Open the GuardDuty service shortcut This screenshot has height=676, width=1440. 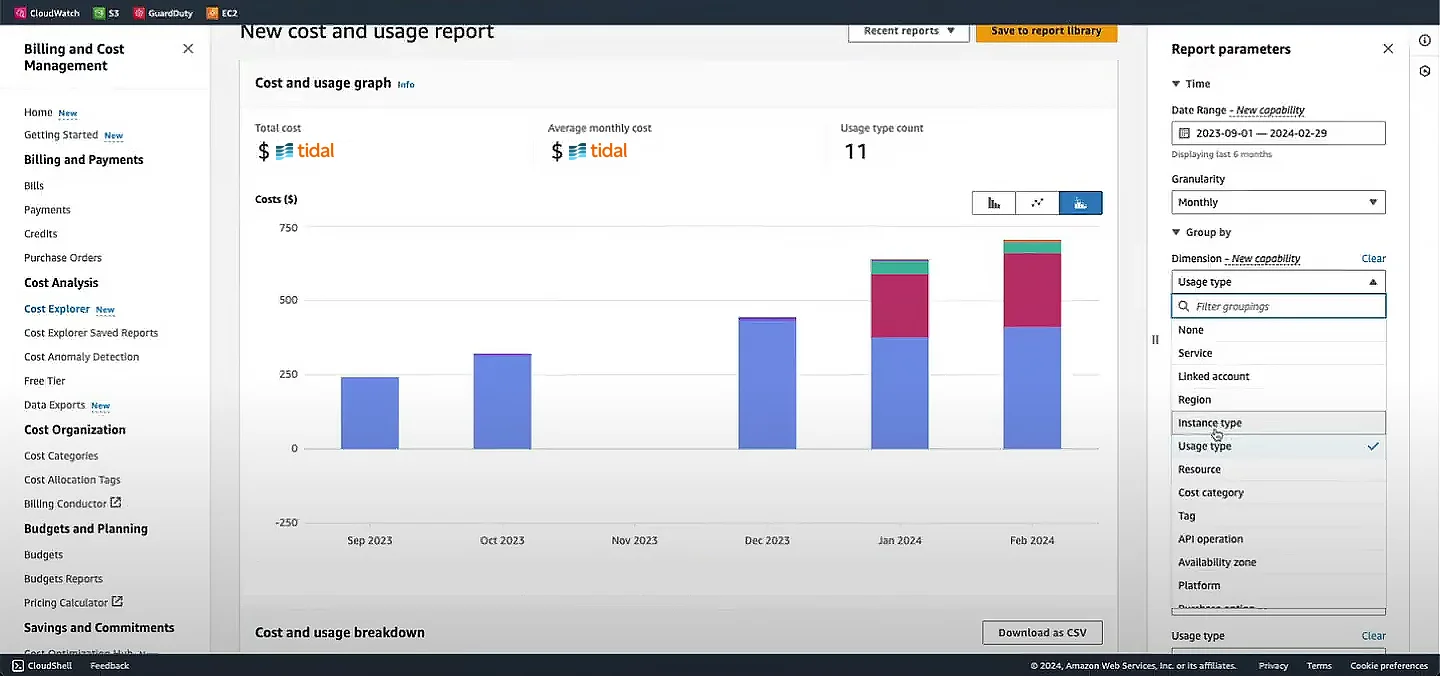(x=163, y=13)
